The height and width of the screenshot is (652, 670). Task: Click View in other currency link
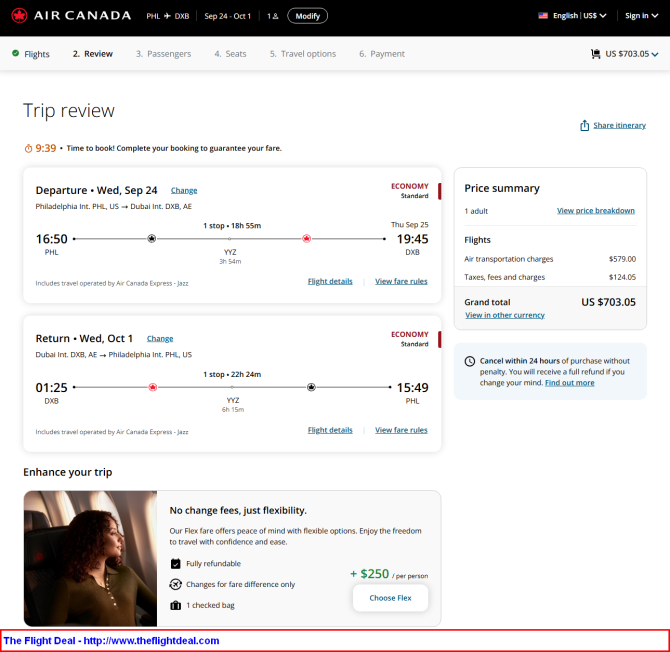[x=505, y=315]
